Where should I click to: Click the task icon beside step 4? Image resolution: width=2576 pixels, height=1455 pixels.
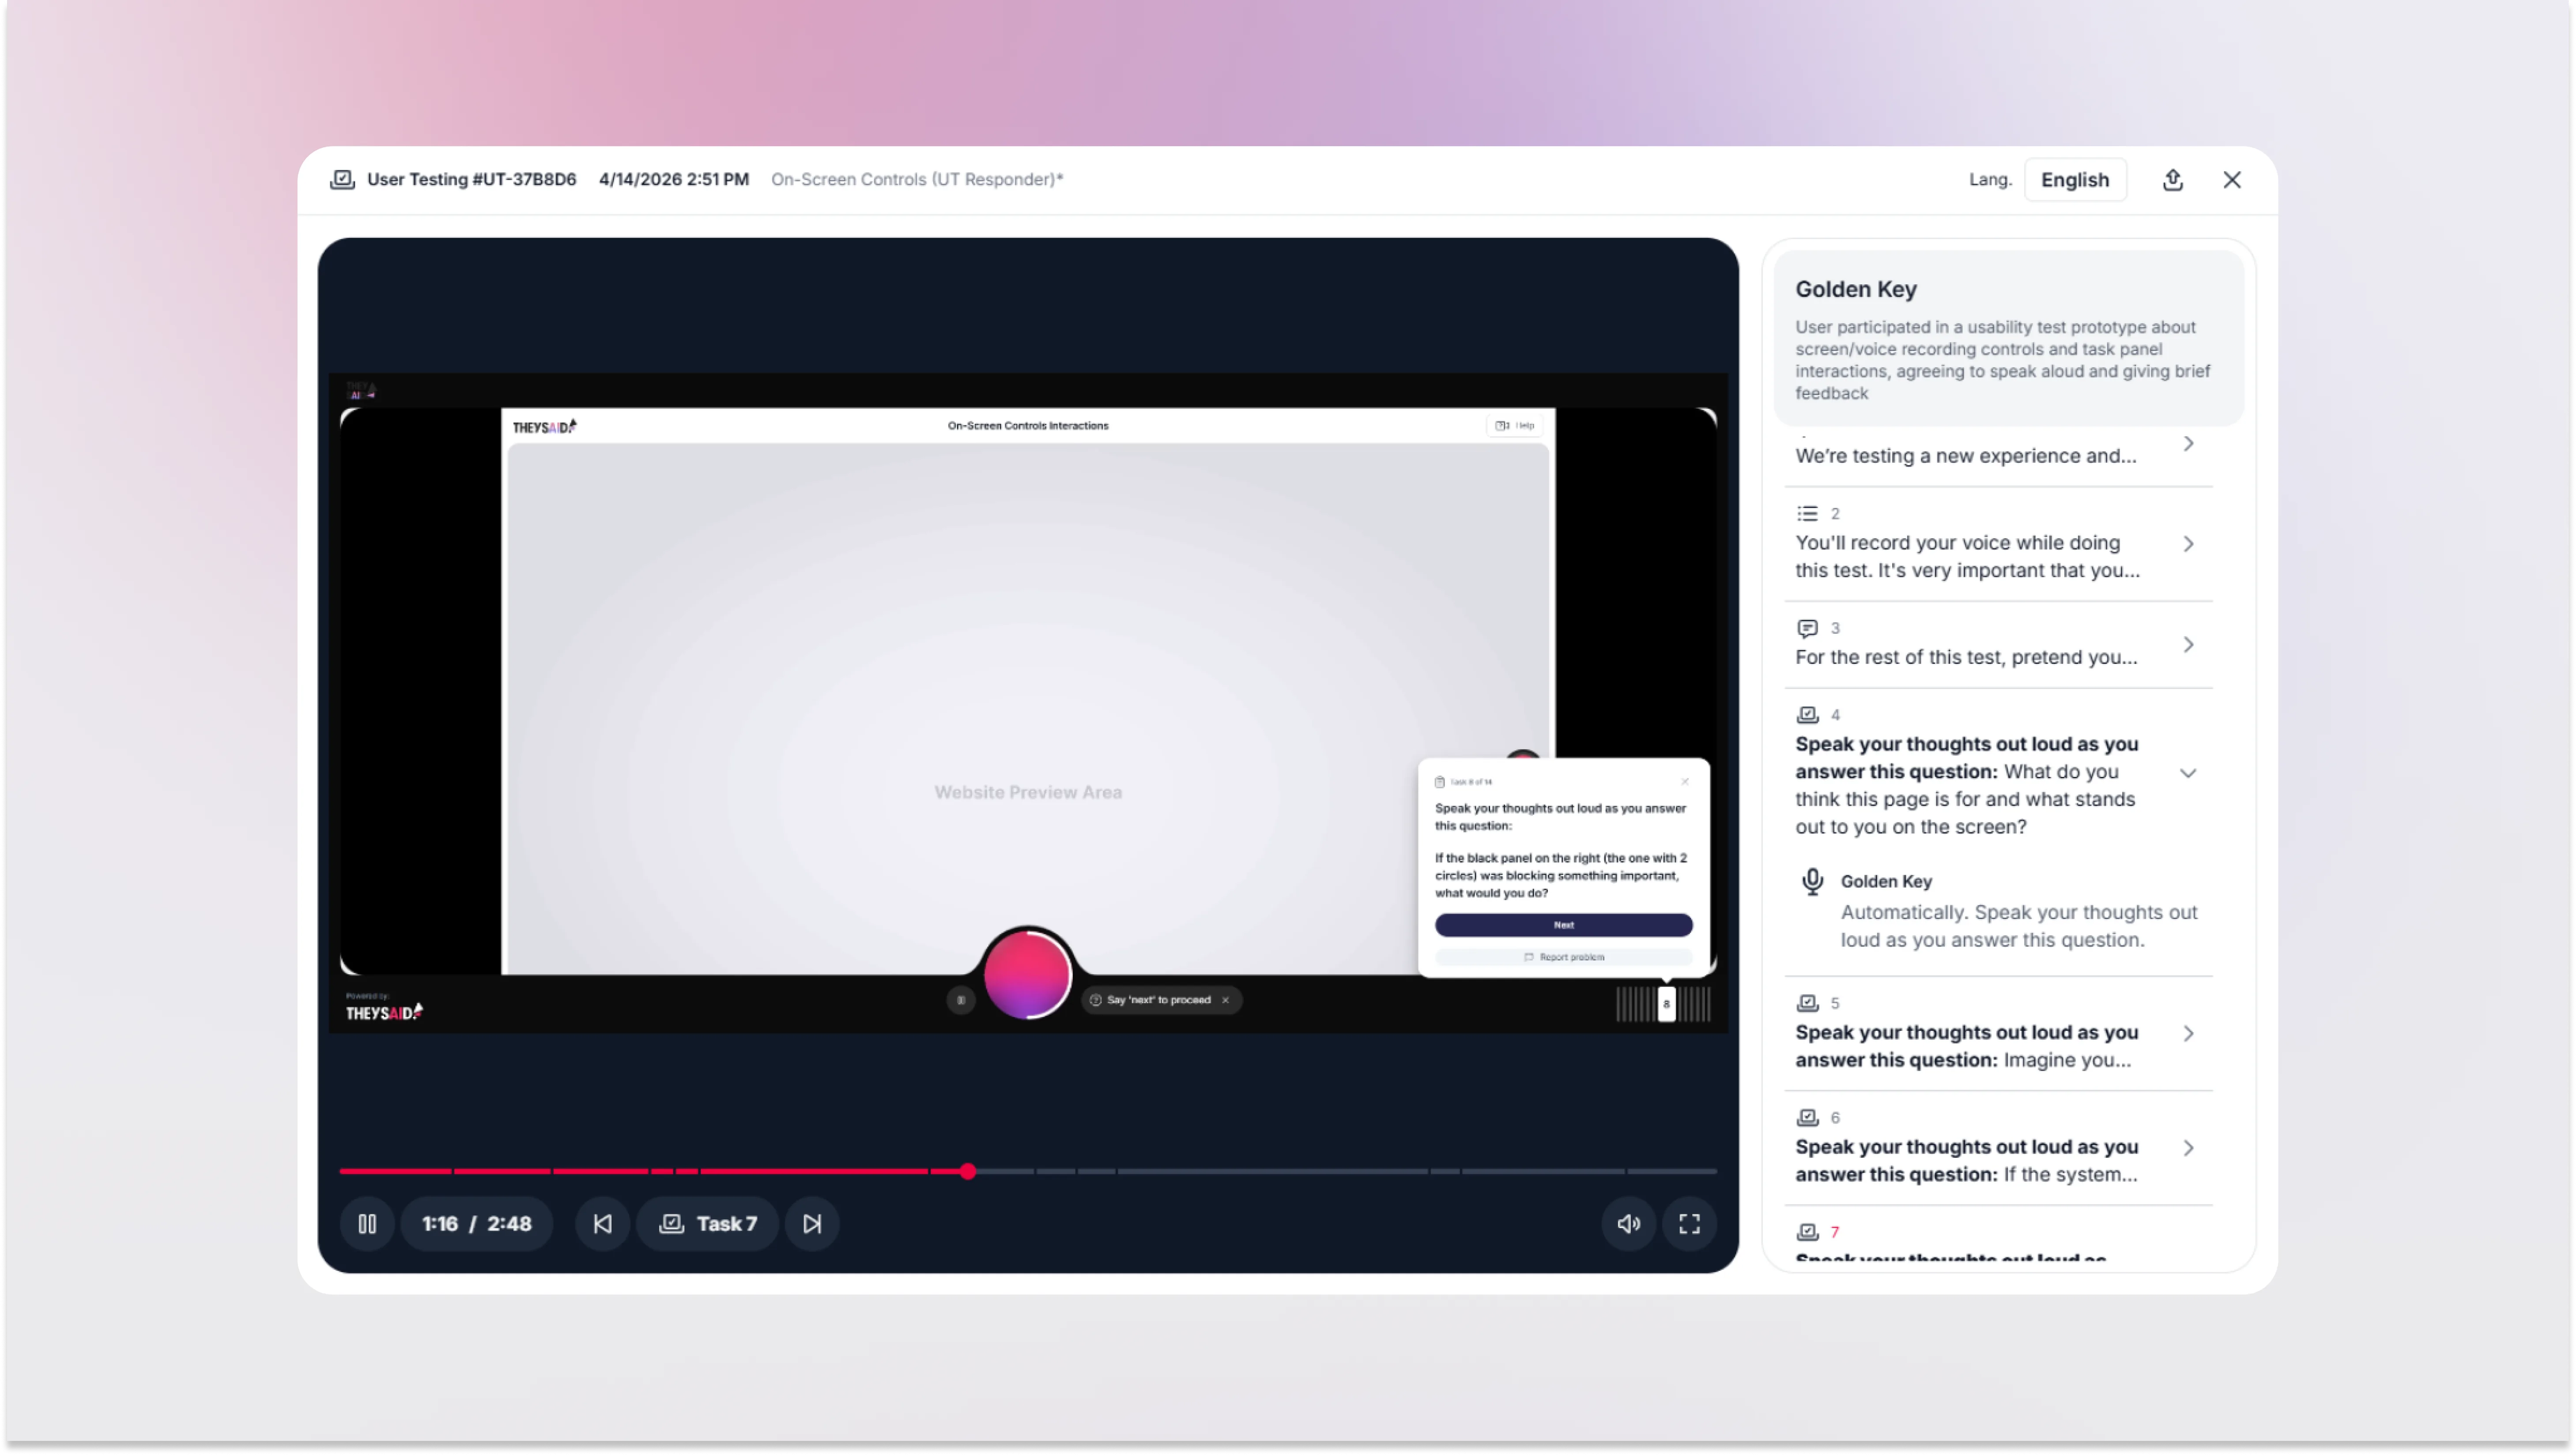tap(1807, 715)
